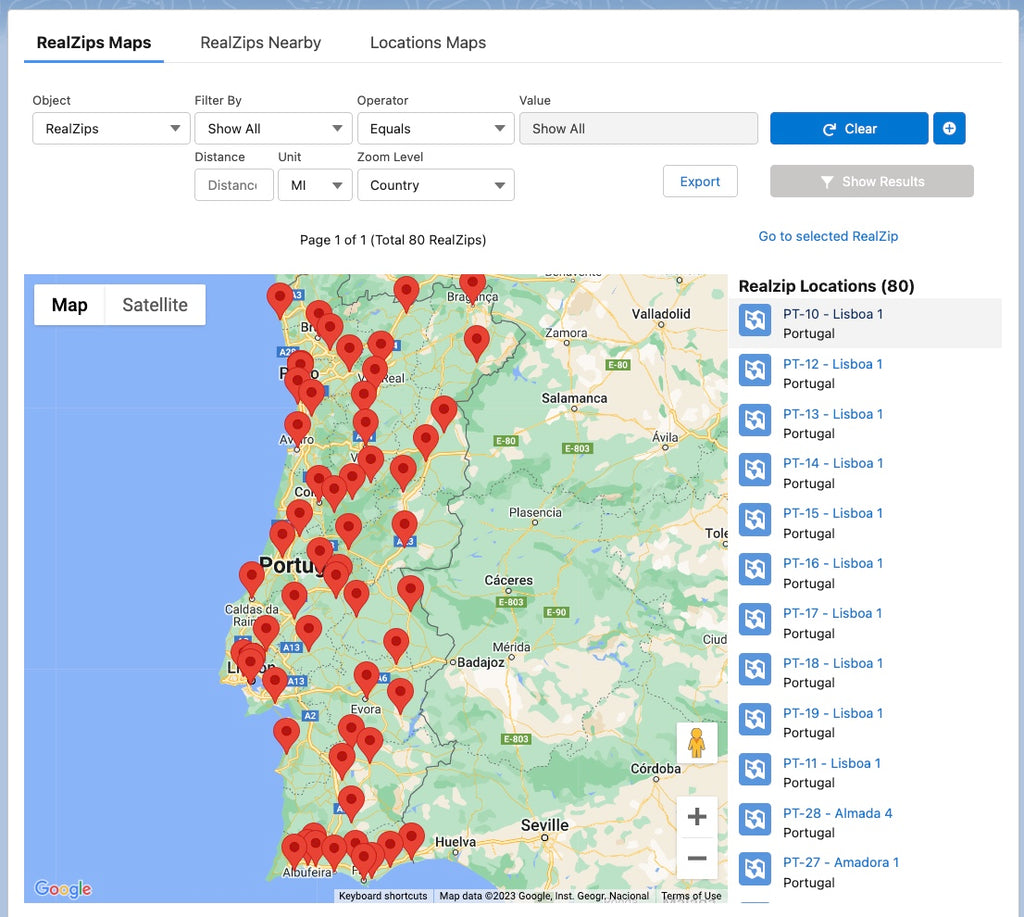Open the PT-15 - Lisboa 1 link

pos(833,513)
